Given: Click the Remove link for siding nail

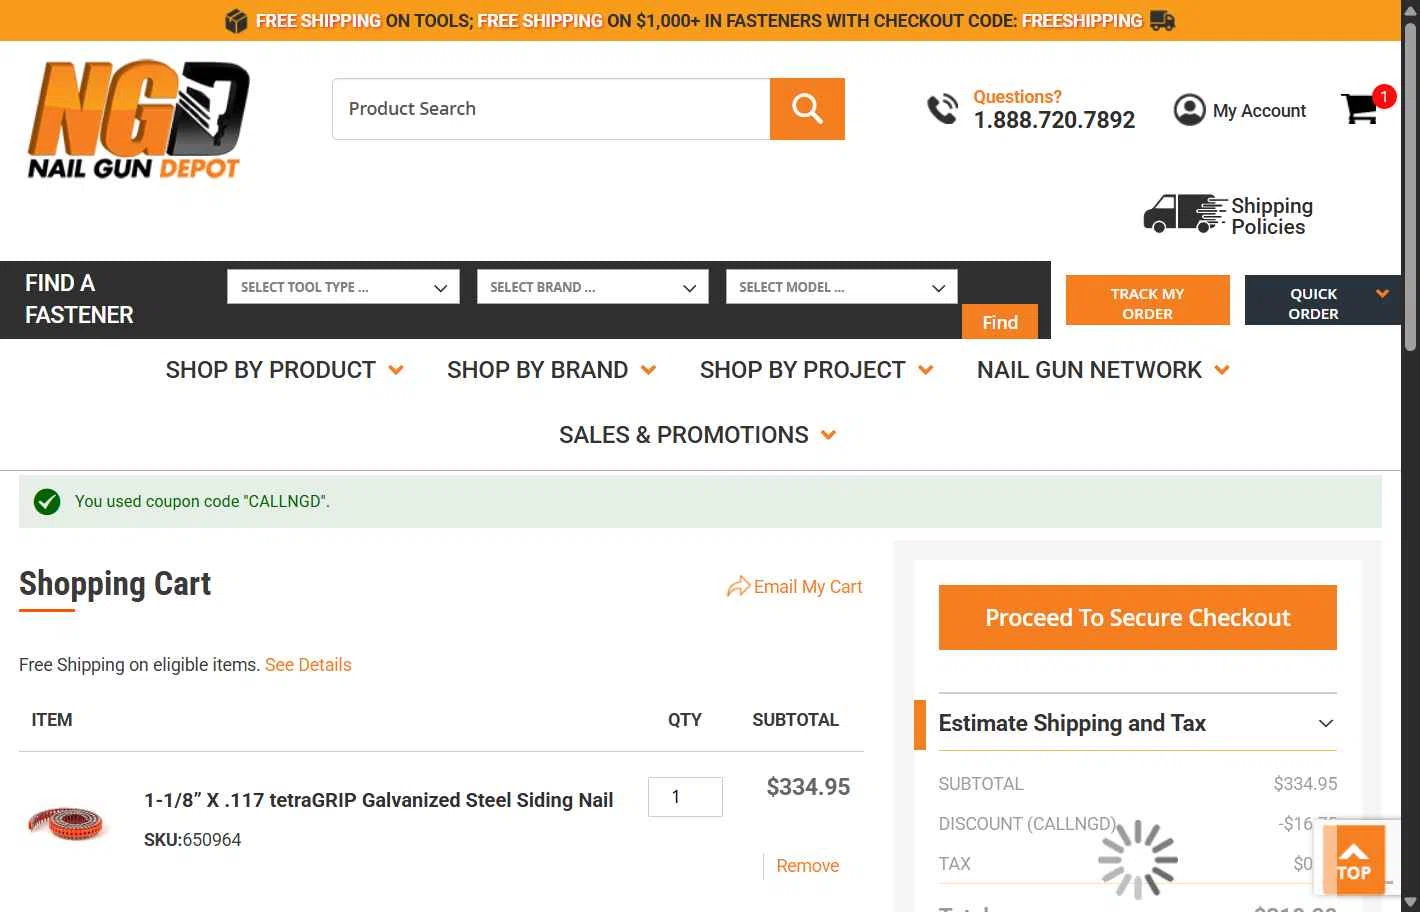Looking at the screenshot, I should point(807,866).
